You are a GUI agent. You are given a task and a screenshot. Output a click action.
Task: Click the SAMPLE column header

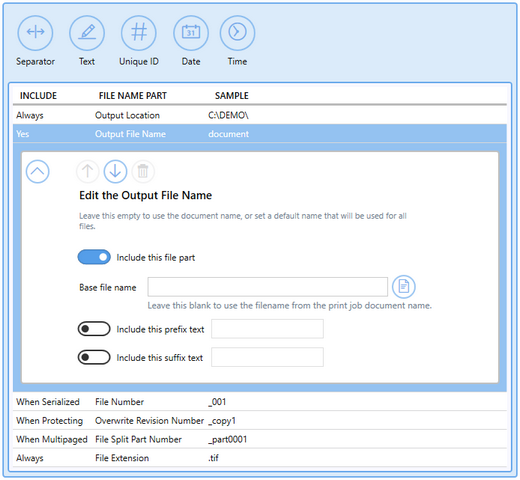232,96
